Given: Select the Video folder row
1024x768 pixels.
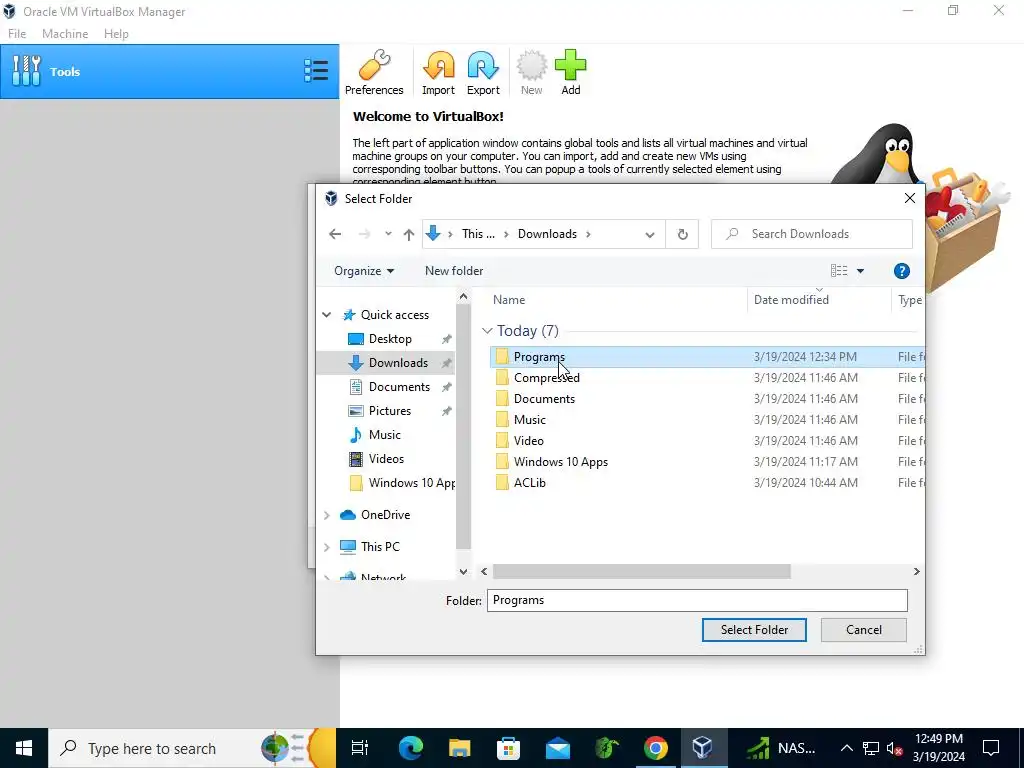Looking at the screenshot, I should [707, 440].
